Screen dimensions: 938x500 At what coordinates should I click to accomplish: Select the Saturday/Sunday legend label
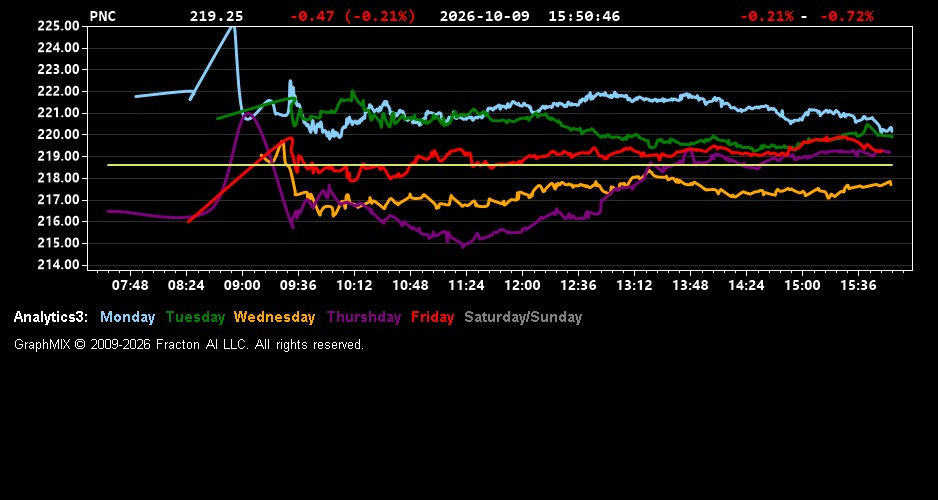pos(523,317)
